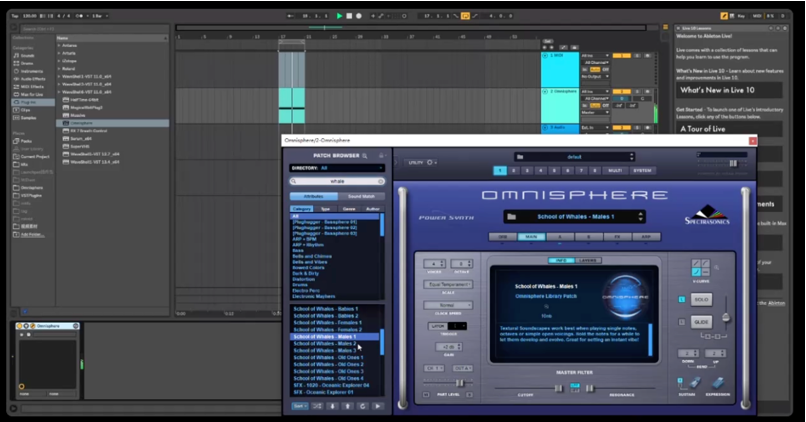Image resolution: width=806 pixels, height=422 pixels.
Task: Open the A Tour of Live lesson
Action: 729,129
